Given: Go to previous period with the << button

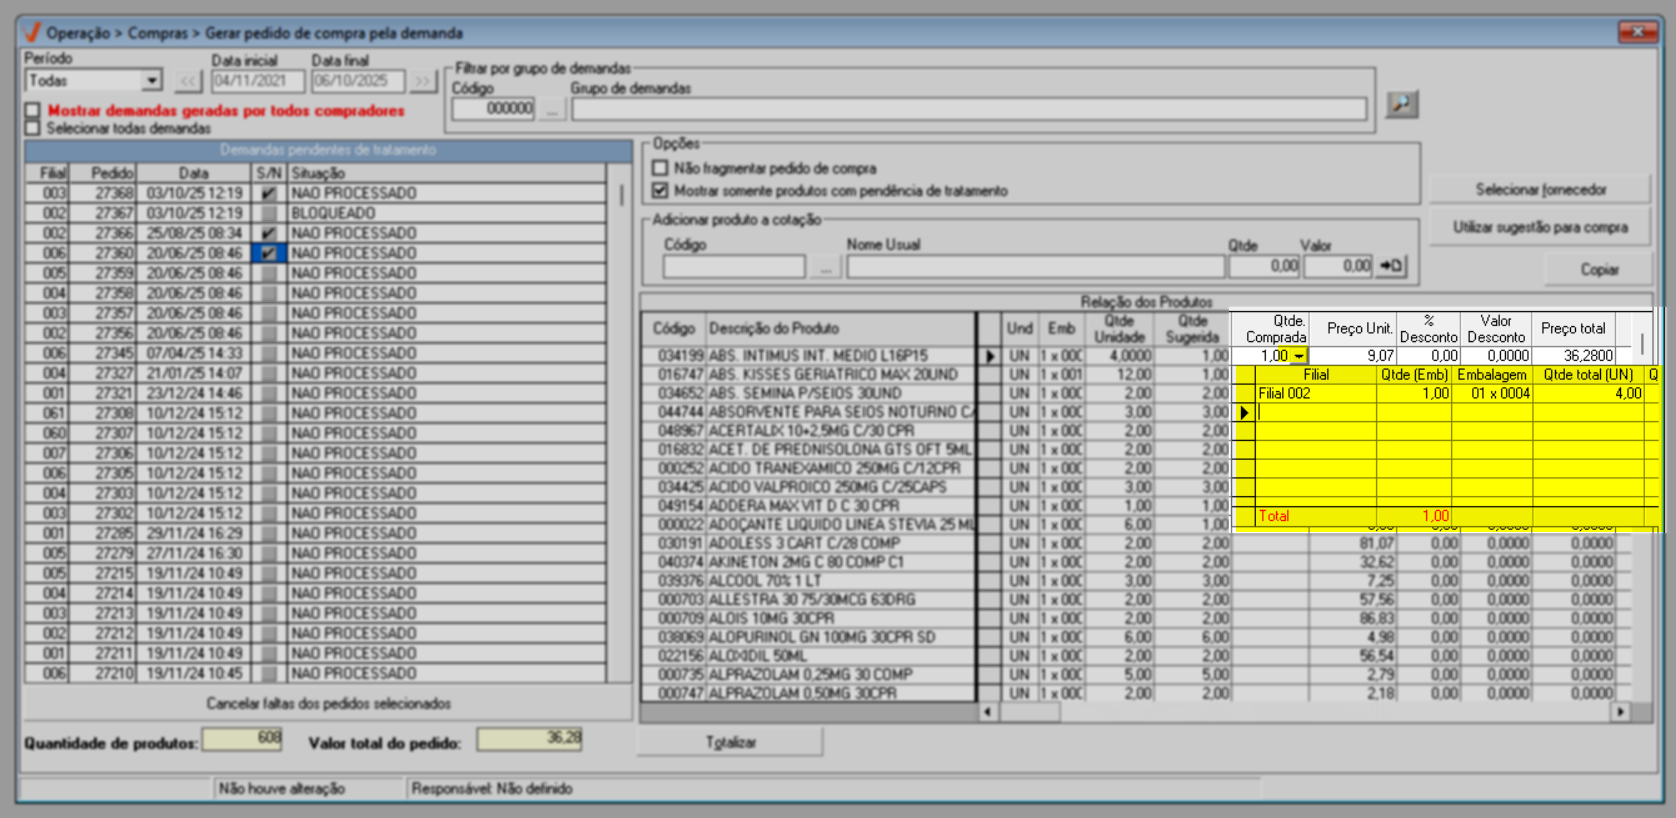Looking at the screenshot, I should point(188,81).
